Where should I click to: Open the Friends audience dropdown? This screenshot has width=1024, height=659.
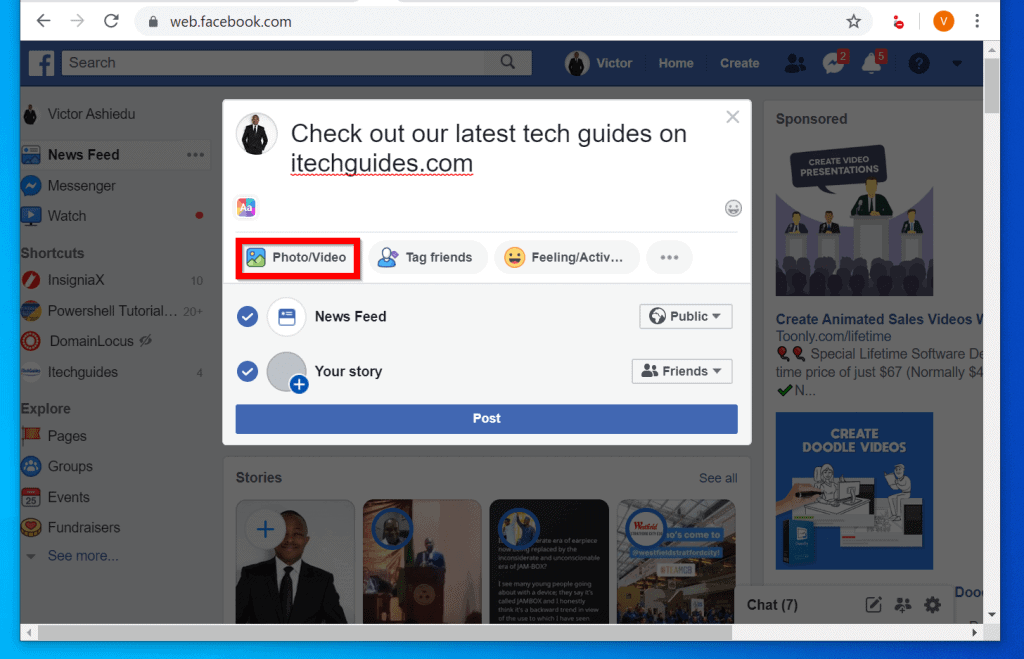pyautogui.click(x=682, y=371)
